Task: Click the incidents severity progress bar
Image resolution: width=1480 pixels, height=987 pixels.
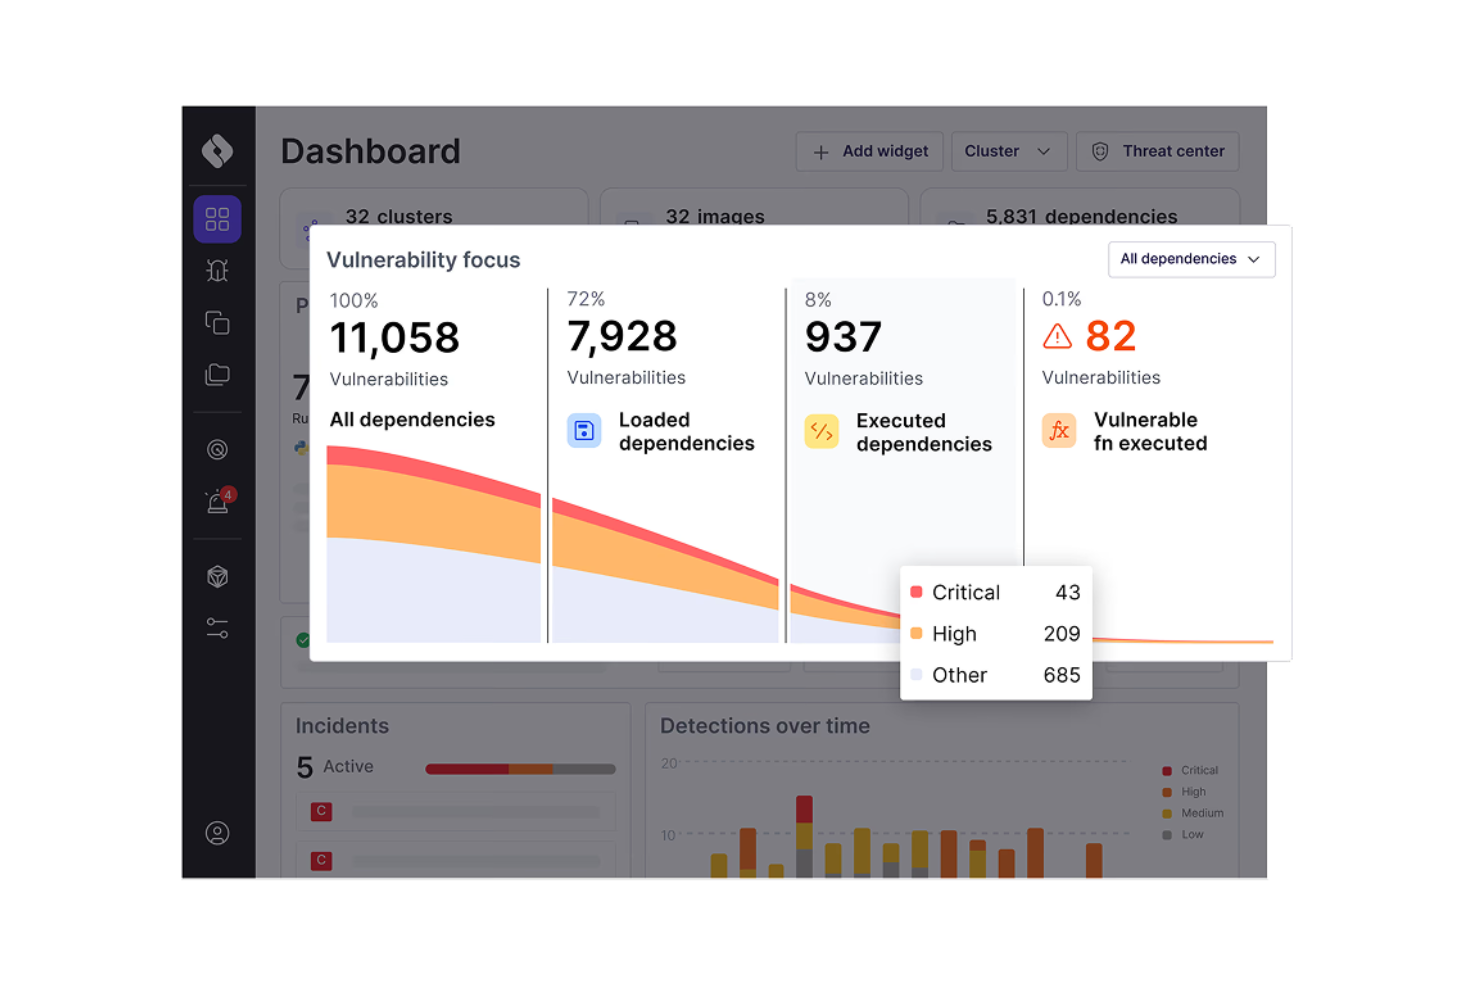Action: 520,769
